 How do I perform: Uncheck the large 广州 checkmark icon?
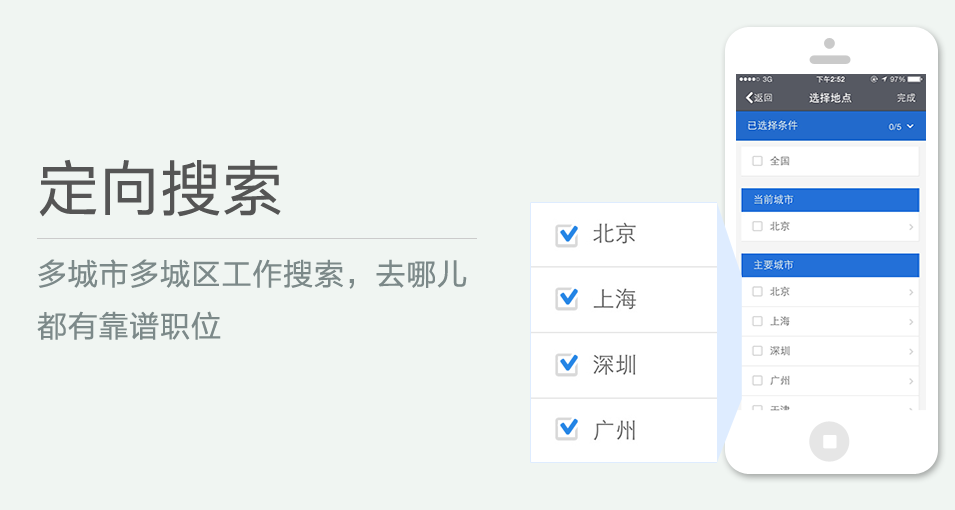coord(567,430)
